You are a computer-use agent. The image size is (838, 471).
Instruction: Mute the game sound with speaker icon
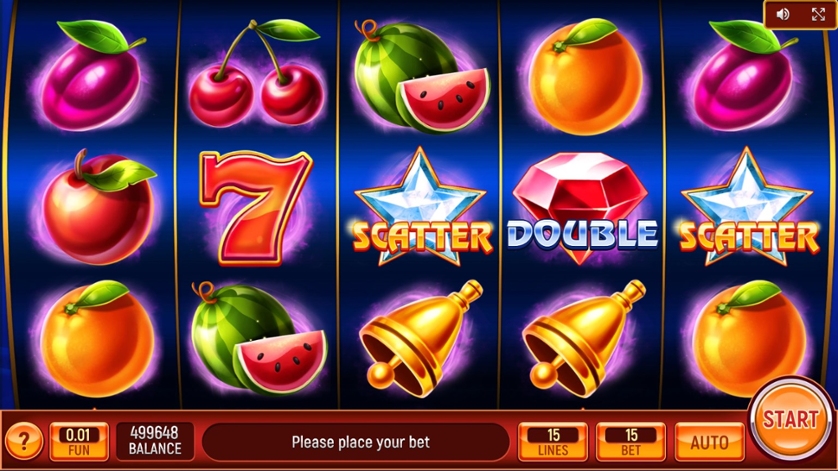click(x=783, y=14)
